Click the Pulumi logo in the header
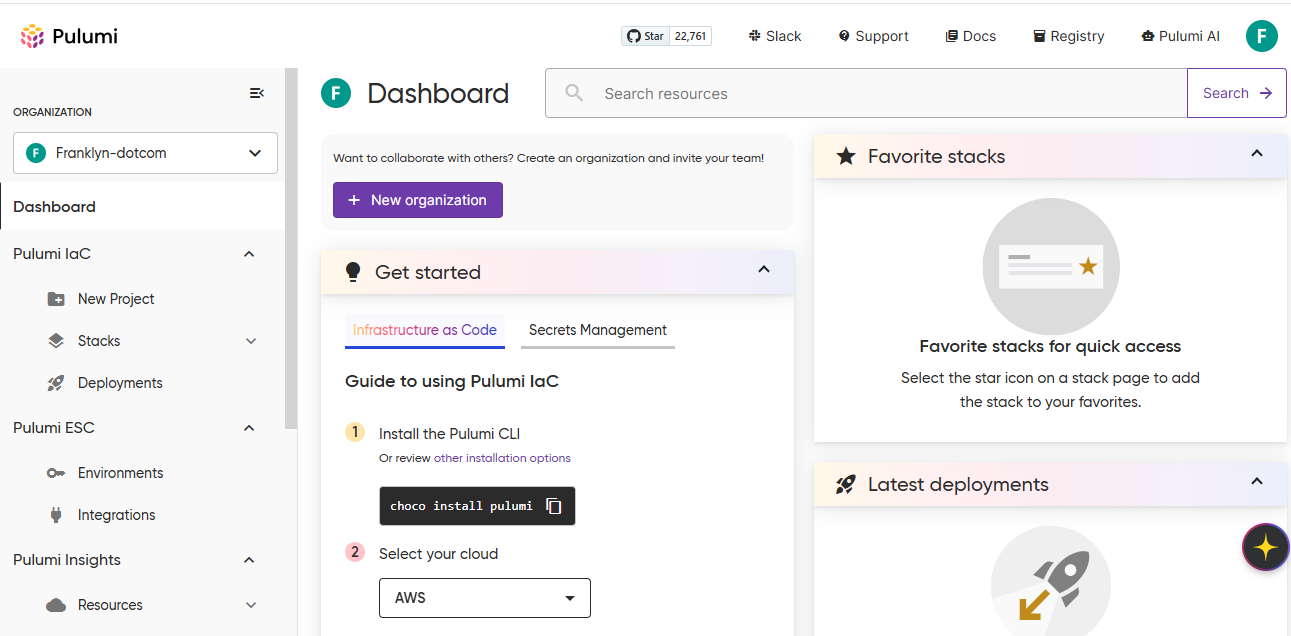Screen dimensions: 1291x636 pos(69,37)
